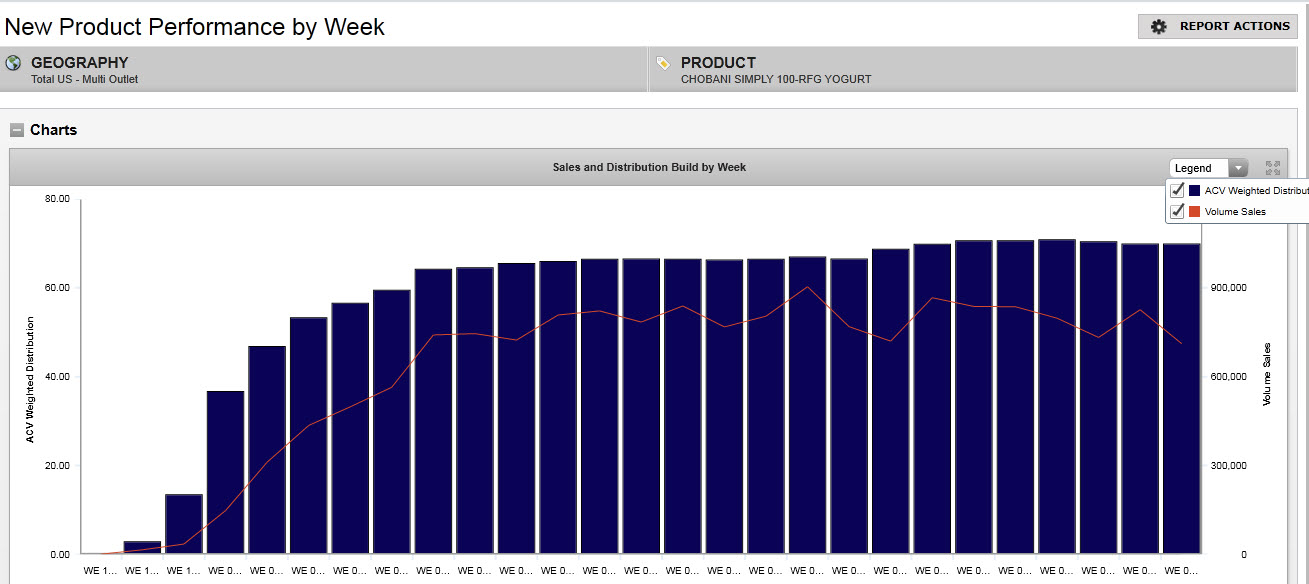Image resolution: width=1309 pixels, height=584 pixels.
Task: Open the Chobani Simply 100 product selector
Action: pos(775,79)
